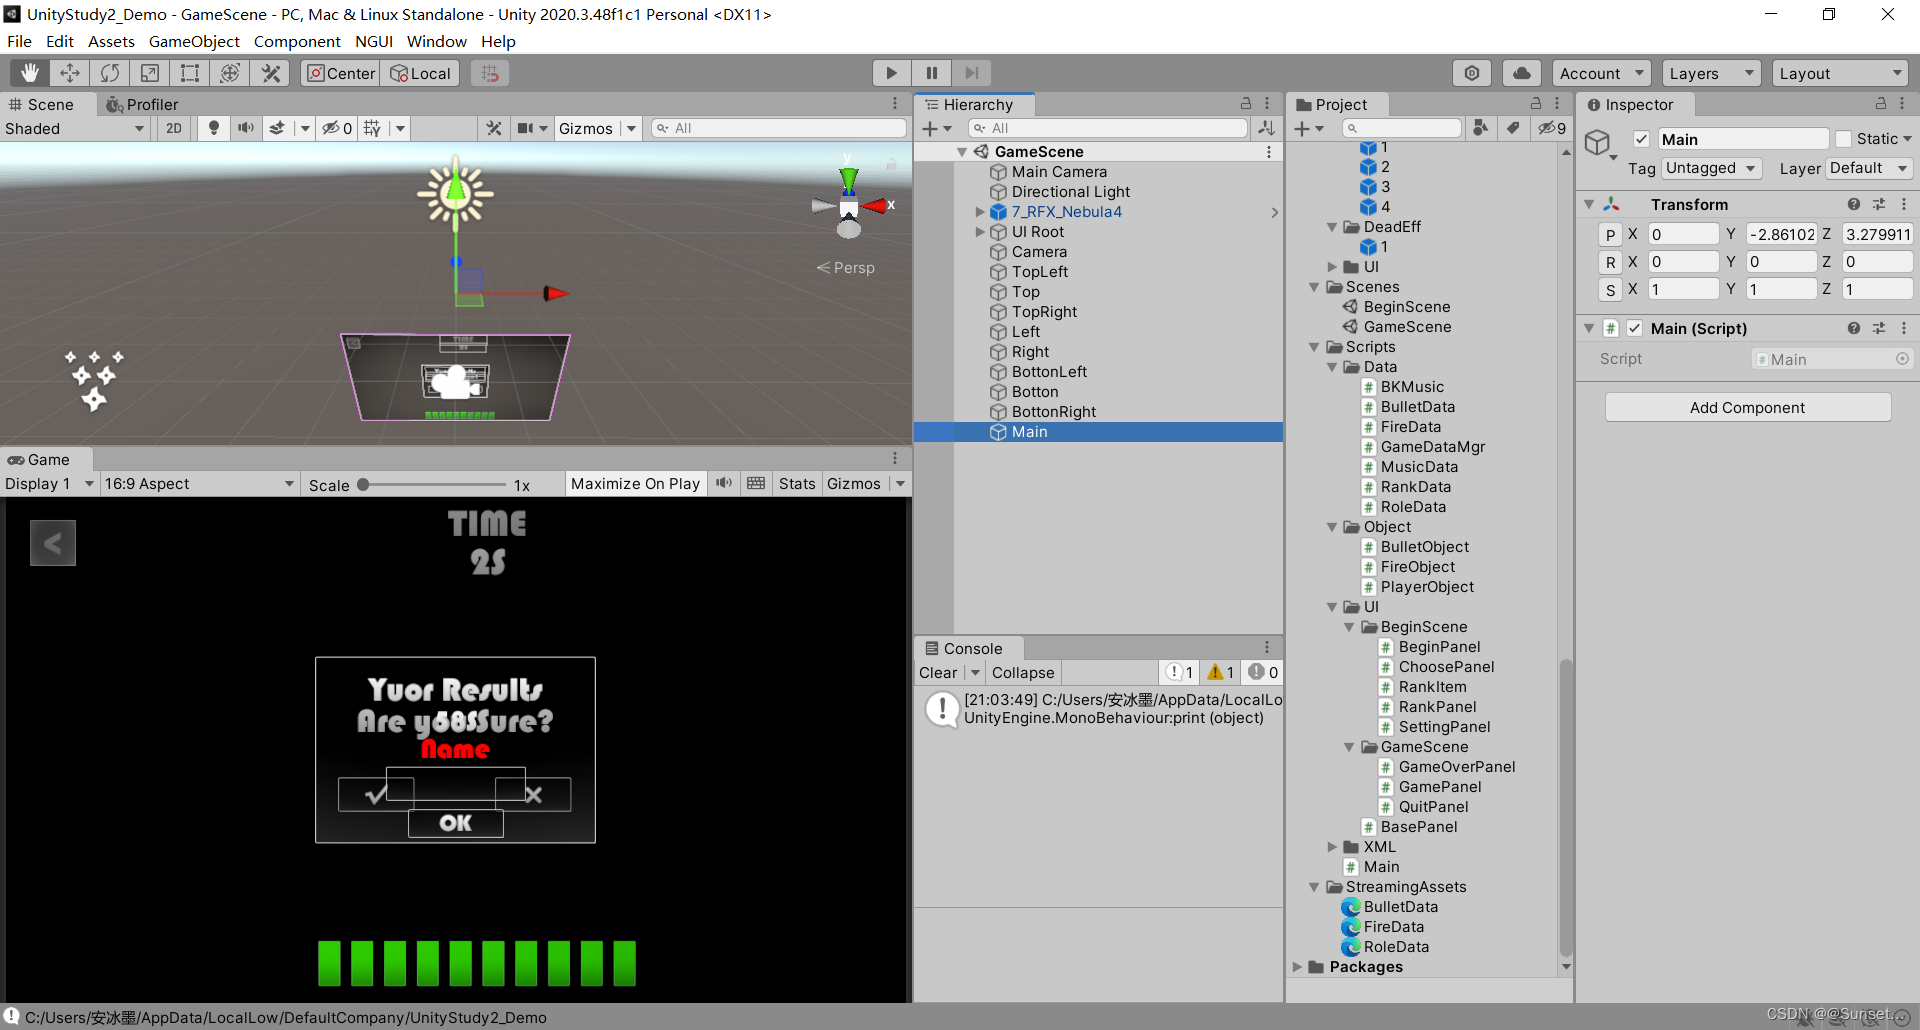Image resolution: width=1920 pixels, height=1030 pixels.
Task: Start Play mode
Action: pos(891,73)
